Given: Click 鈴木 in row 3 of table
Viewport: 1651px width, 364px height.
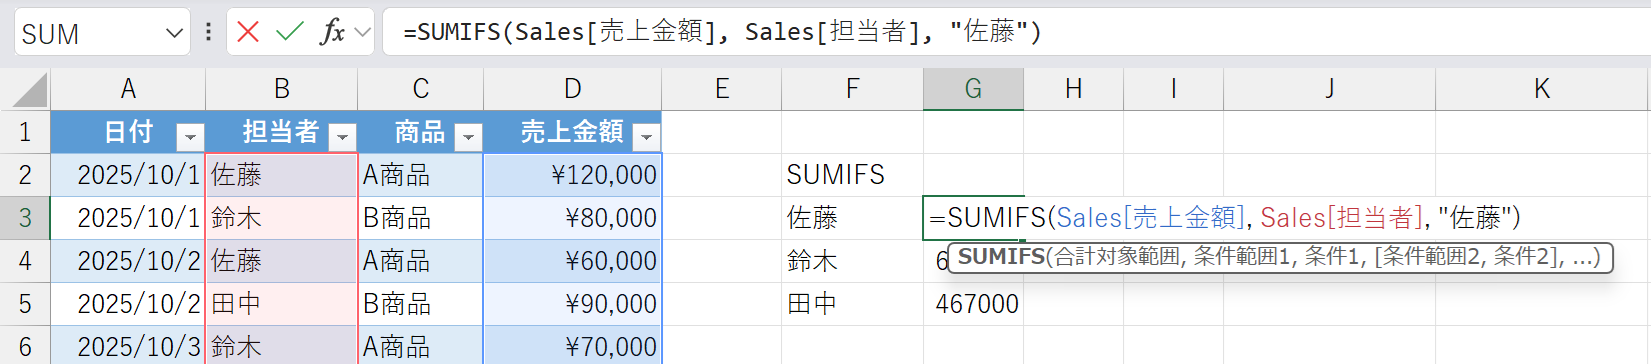Looking at the screenshot, I should click(x=282, y=218).
